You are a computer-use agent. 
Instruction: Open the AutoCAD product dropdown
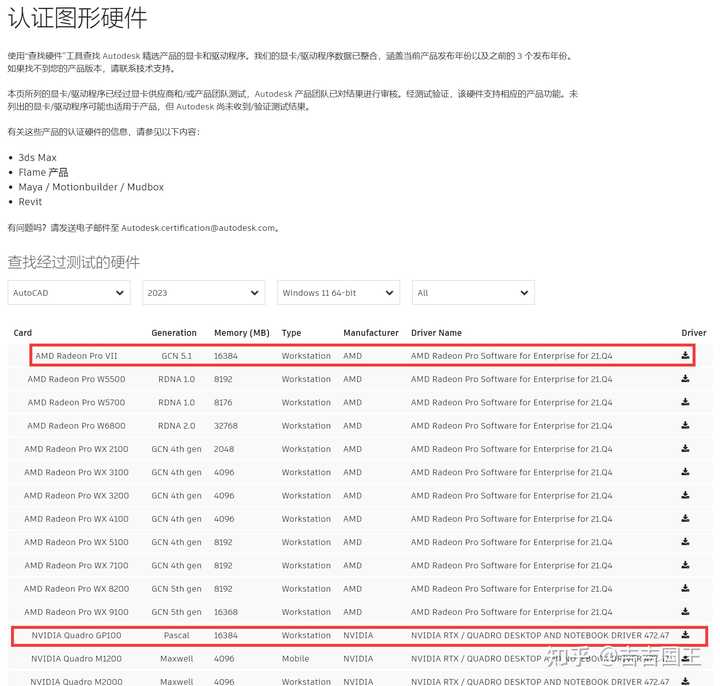coord(69,292)
